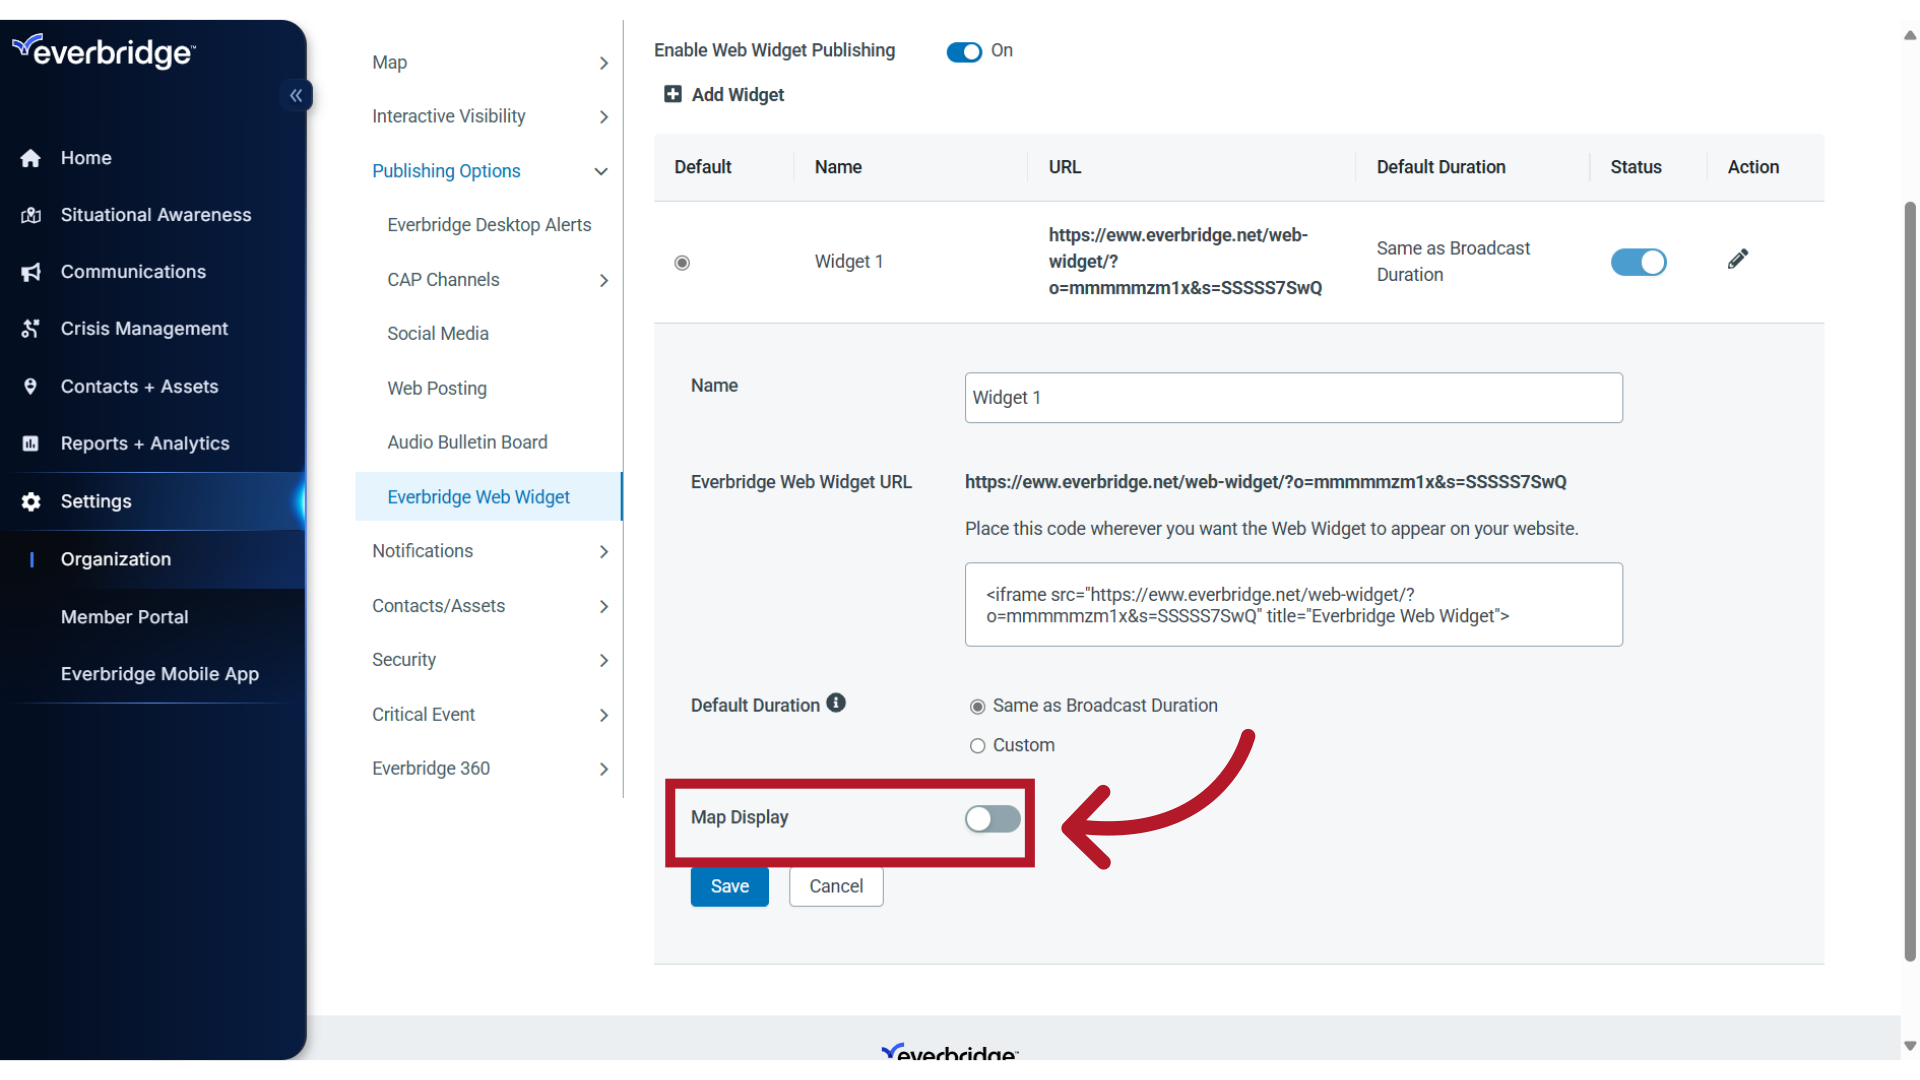Open Crisis Management section

click(144, 329)
